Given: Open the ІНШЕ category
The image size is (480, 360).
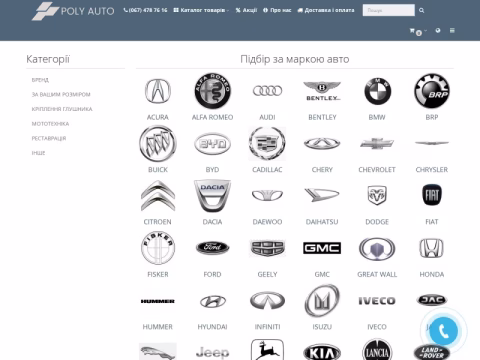Looking at the screenshot, I should click(38, 153).
